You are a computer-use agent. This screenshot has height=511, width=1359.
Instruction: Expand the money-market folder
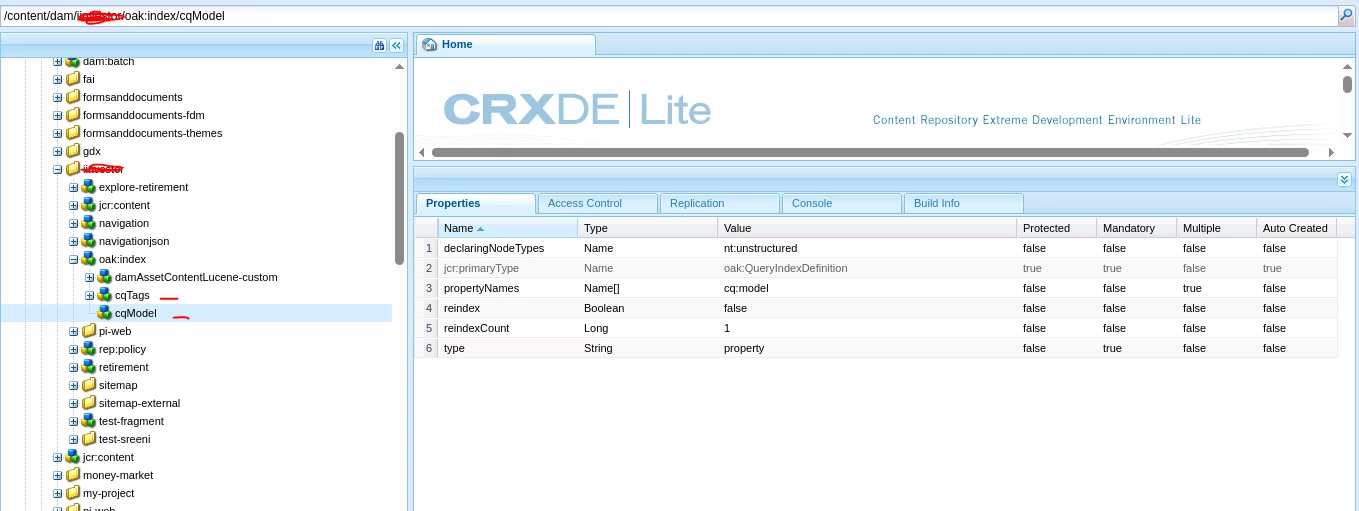[x=57, y=475]
